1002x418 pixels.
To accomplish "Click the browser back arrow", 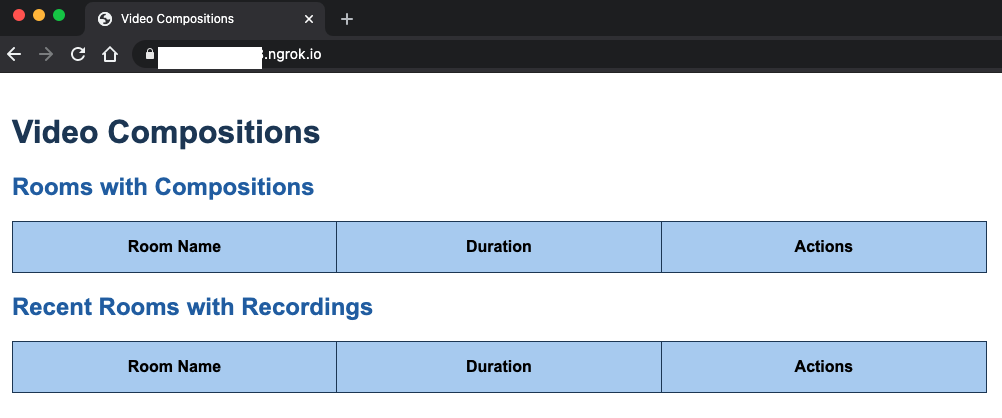I will point(14,54).
